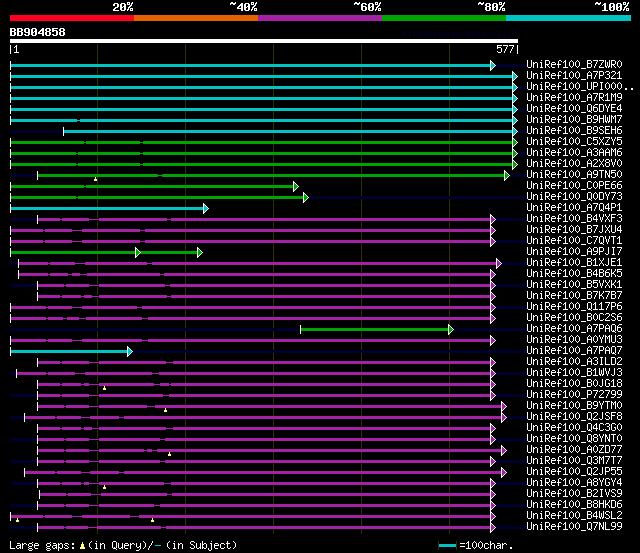Click the UniRef100_C7QVT1 label
The height and width of the screenshot is (553, 640).
pyautogui.click(x=574, y=241)
